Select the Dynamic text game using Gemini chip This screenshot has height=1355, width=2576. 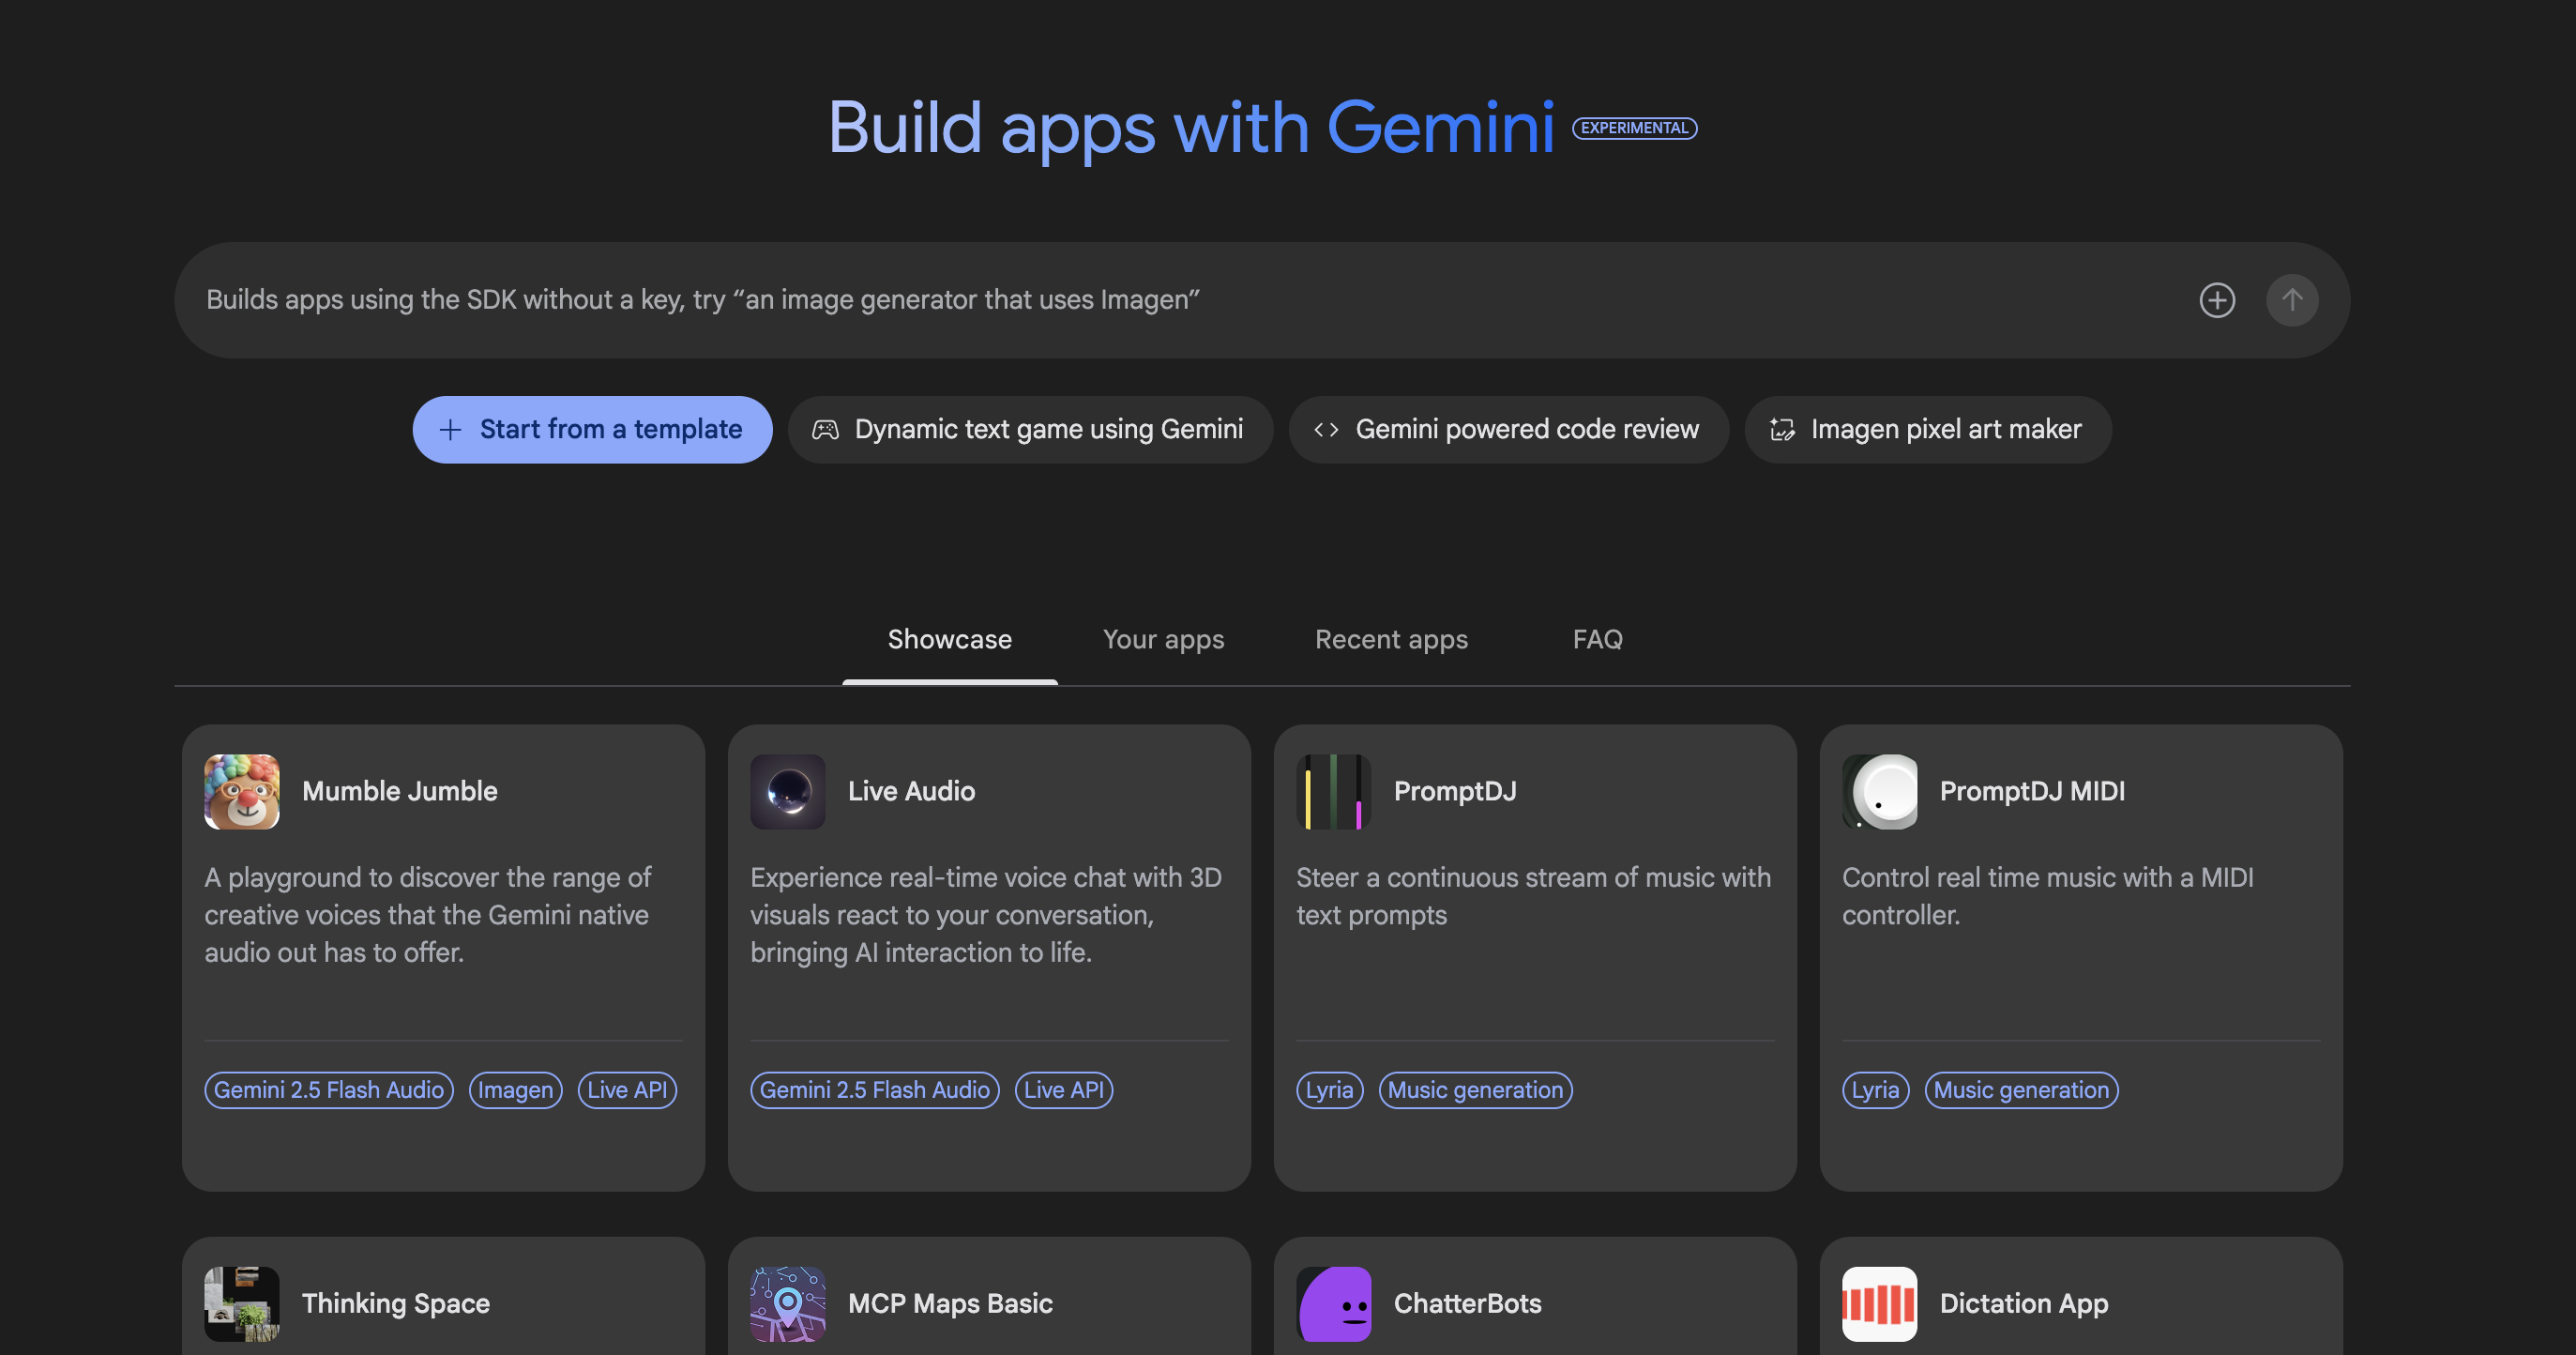tap(1030, 429)
